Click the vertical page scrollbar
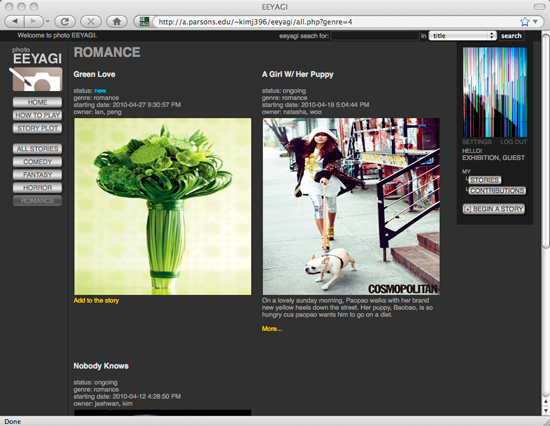 click(545, 140)
